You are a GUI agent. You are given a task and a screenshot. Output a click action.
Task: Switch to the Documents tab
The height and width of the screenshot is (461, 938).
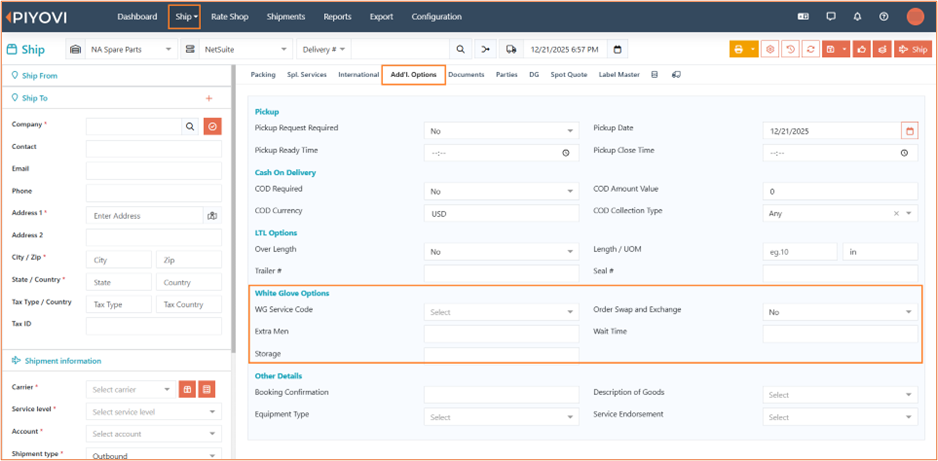466,75
